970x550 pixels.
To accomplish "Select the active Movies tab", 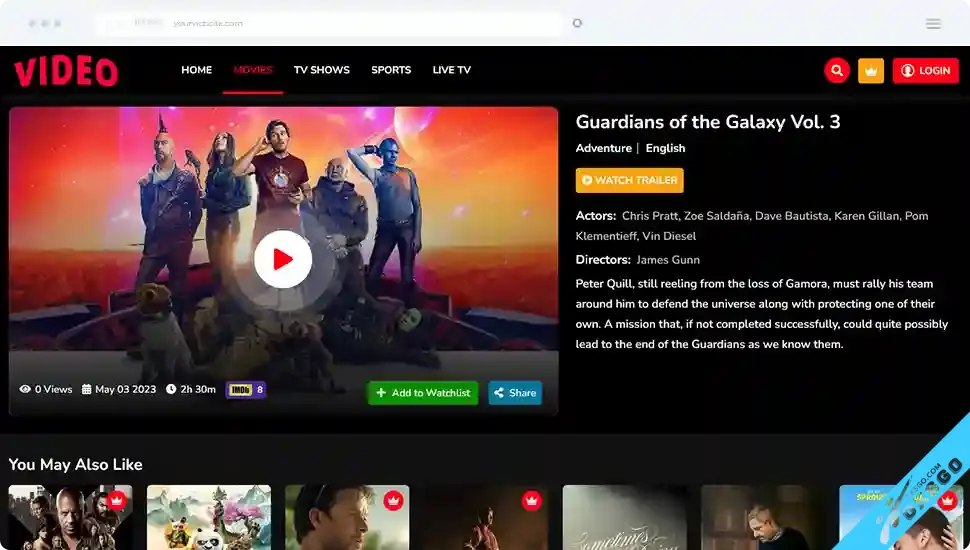I will 253,70.
